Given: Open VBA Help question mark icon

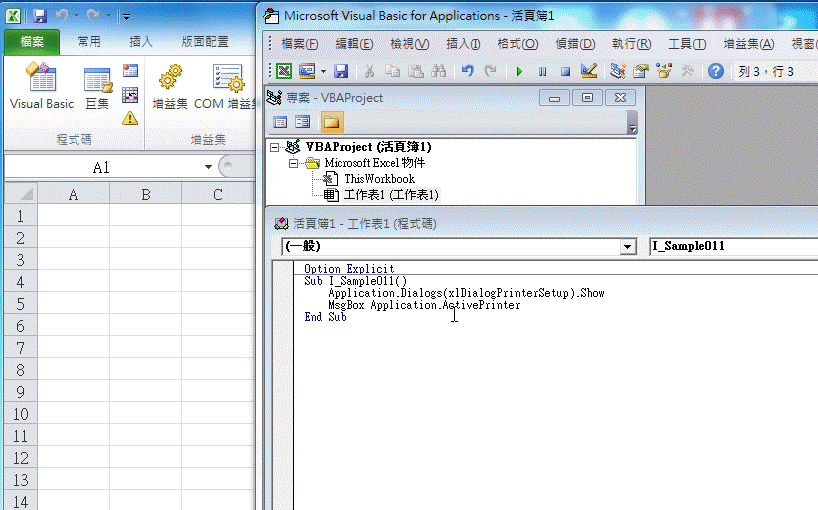Looking at the screenshot, I should point(716,71).
